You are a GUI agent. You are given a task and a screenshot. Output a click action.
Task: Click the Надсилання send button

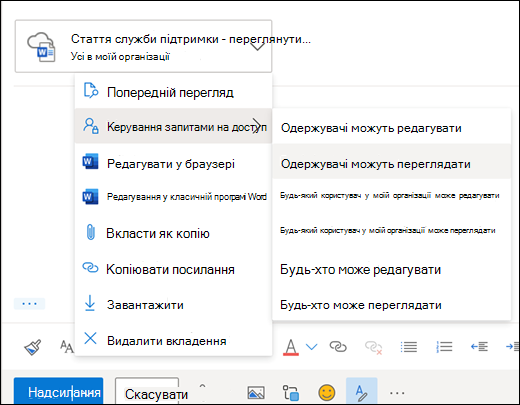(x=59, y=392)
